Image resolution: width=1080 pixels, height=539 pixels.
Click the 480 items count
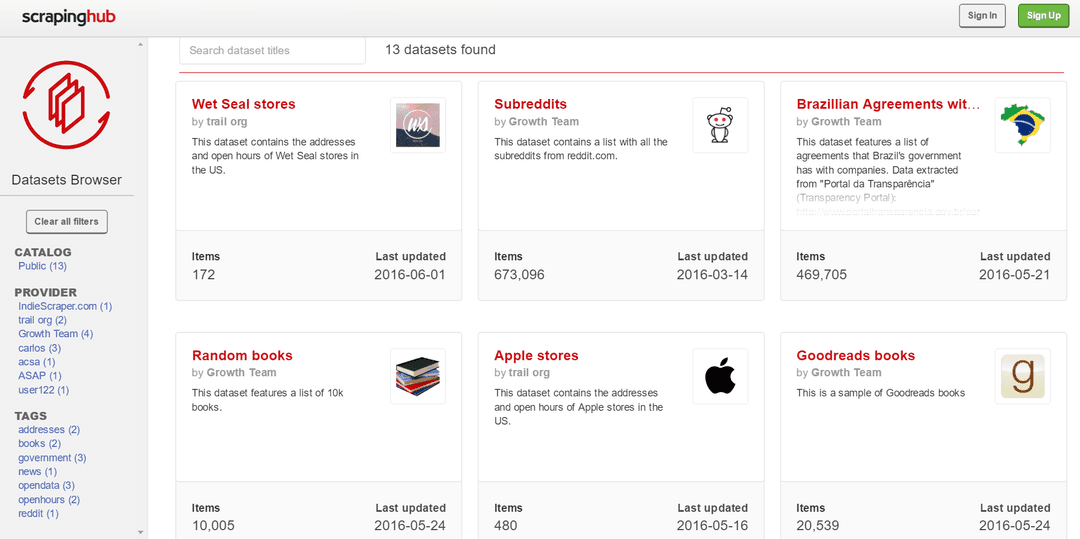[506, 526]
